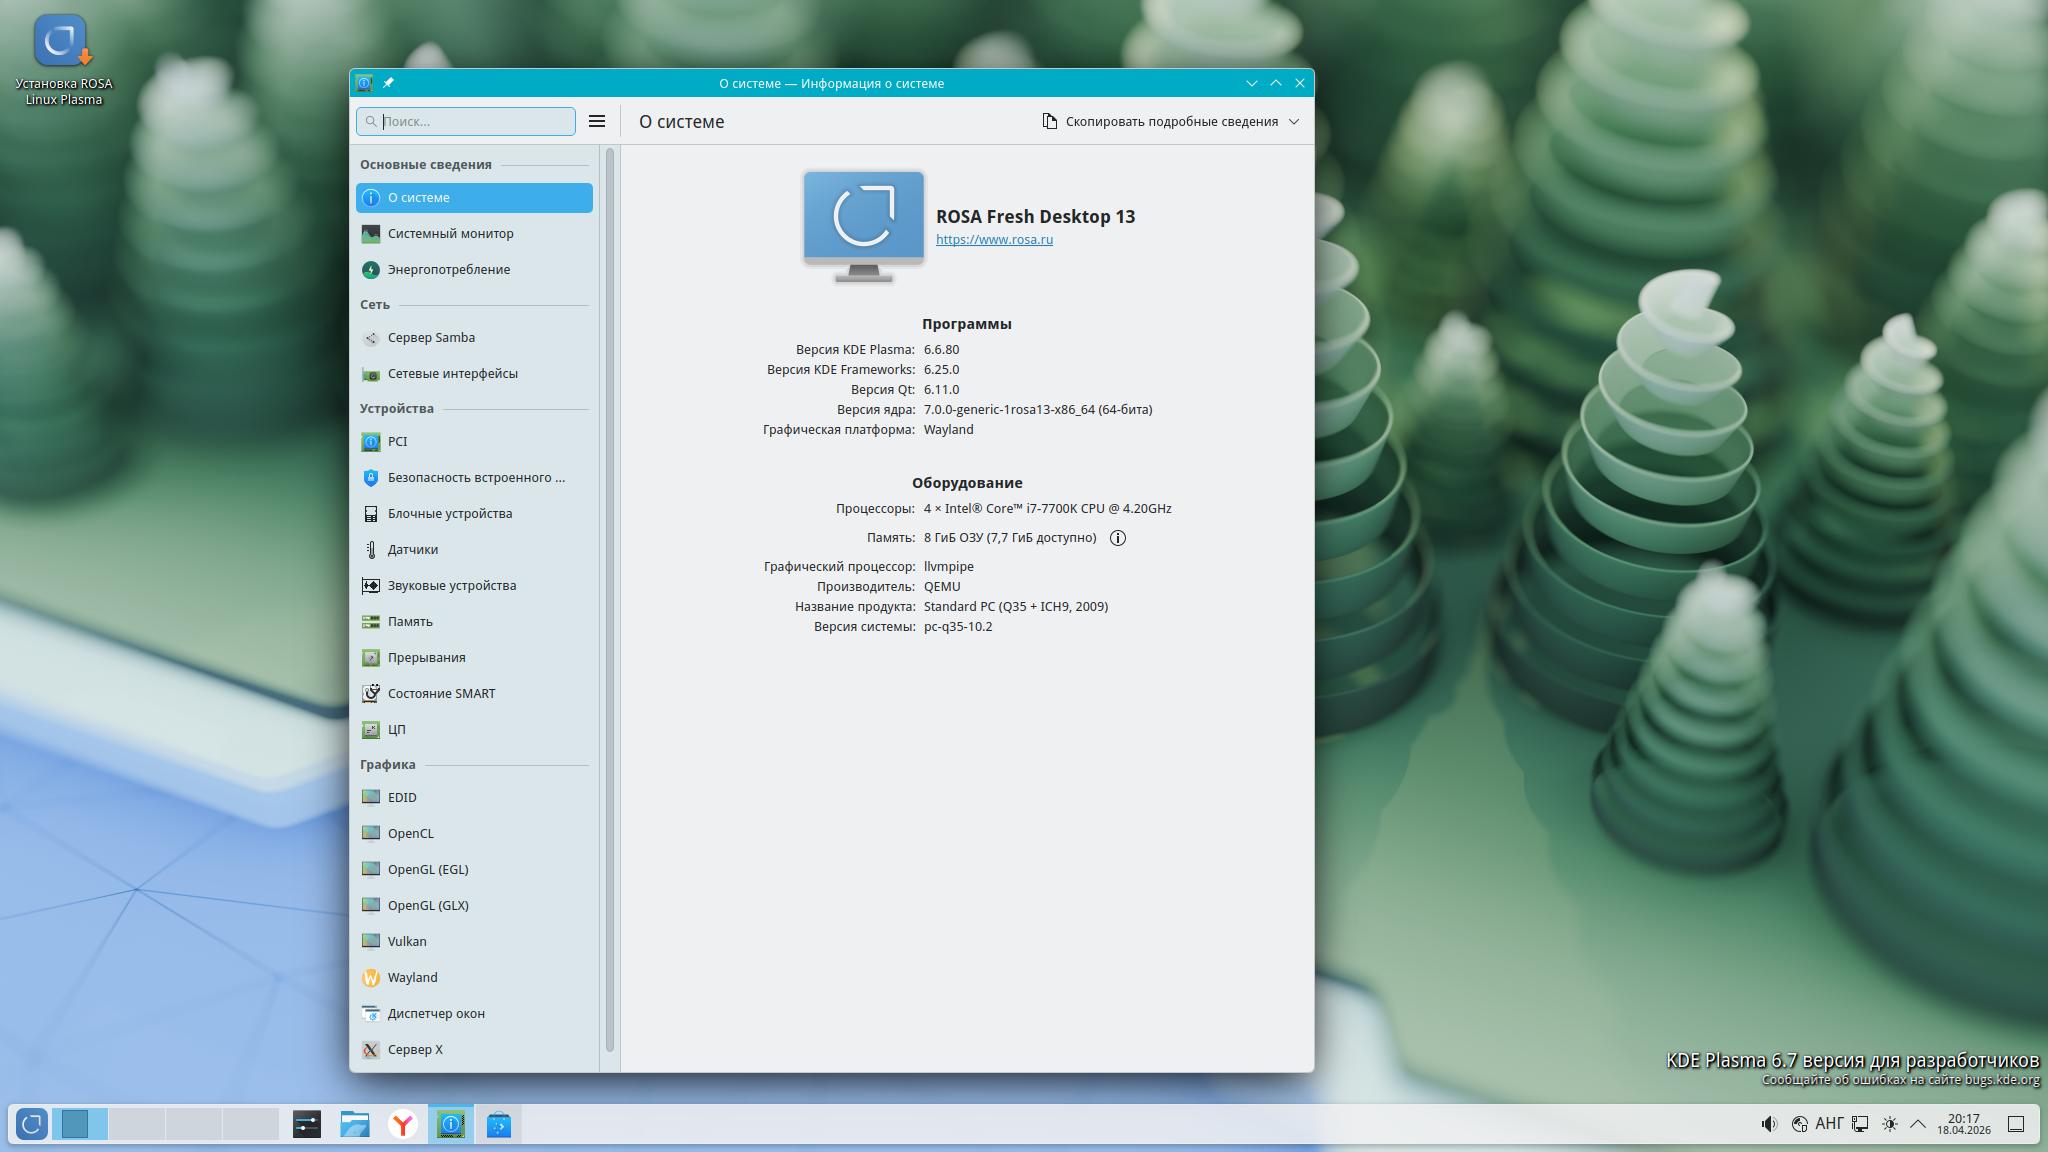Click the llvmpipe graphics processor value
The width and height of the screenshot is (2048, 1152).
coord(948,567)
